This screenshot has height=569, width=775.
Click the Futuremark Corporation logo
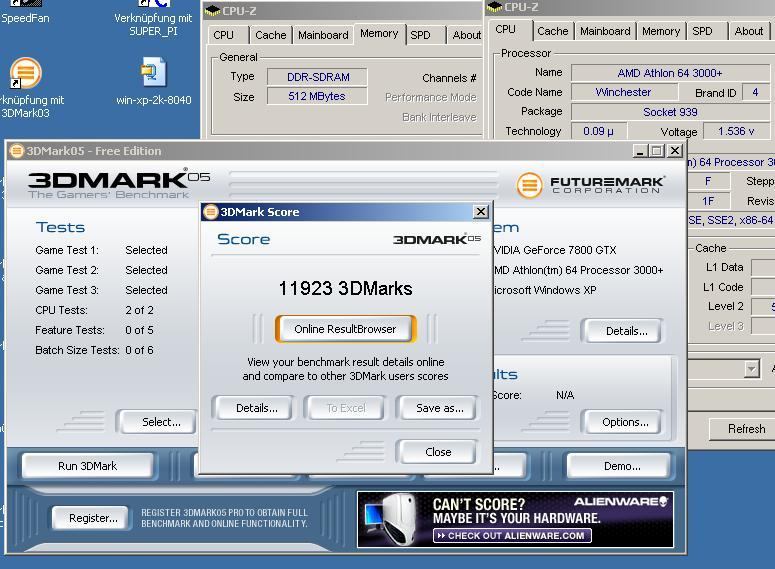tap(590, 185)
